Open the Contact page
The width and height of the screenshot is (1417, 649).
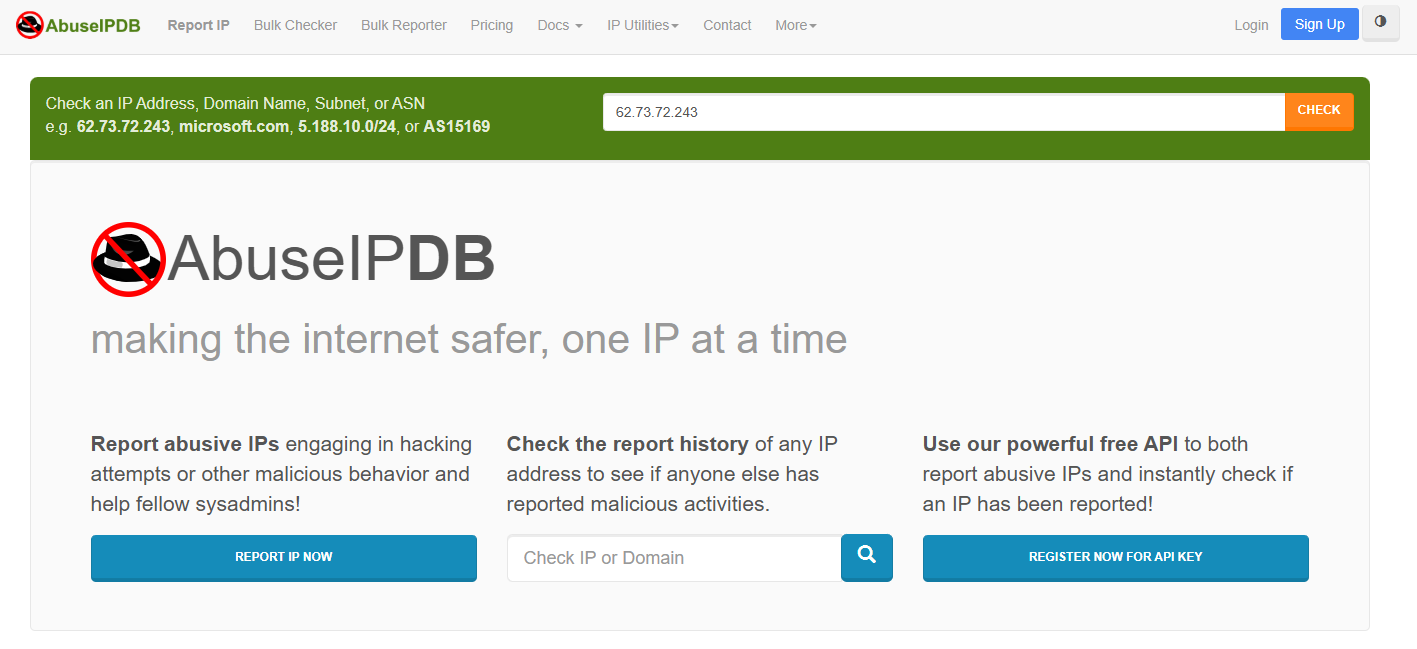[x=727, y=25]
